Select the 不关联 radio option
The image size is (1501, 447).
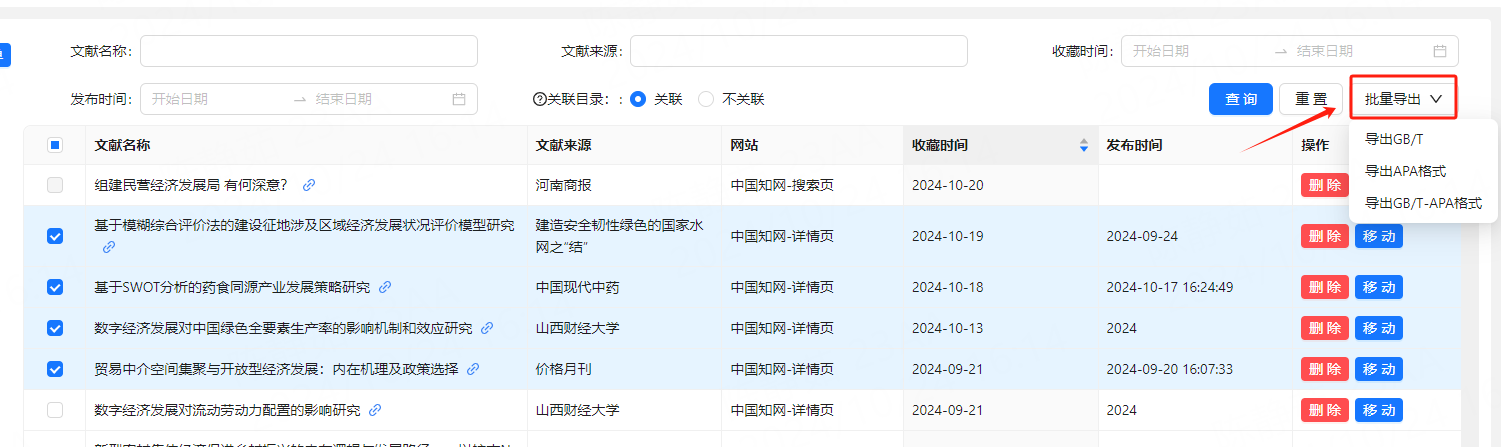(706, 99)
